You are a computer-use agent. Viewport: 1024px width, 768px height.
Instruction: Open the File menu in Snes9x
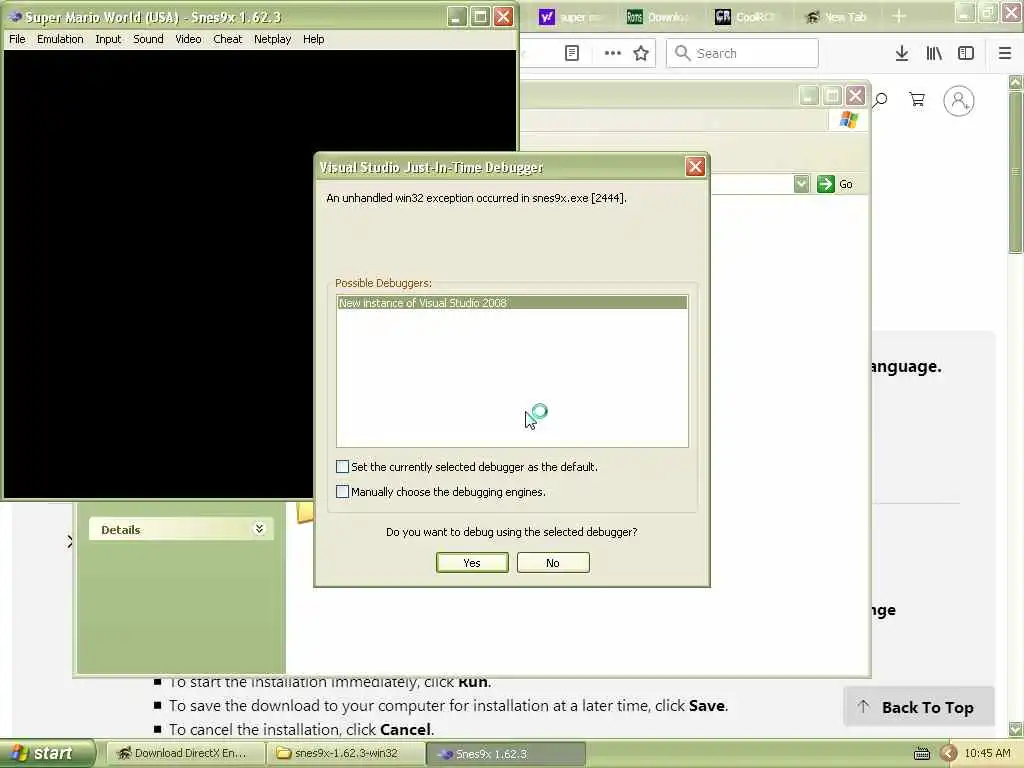pos(17,39)
